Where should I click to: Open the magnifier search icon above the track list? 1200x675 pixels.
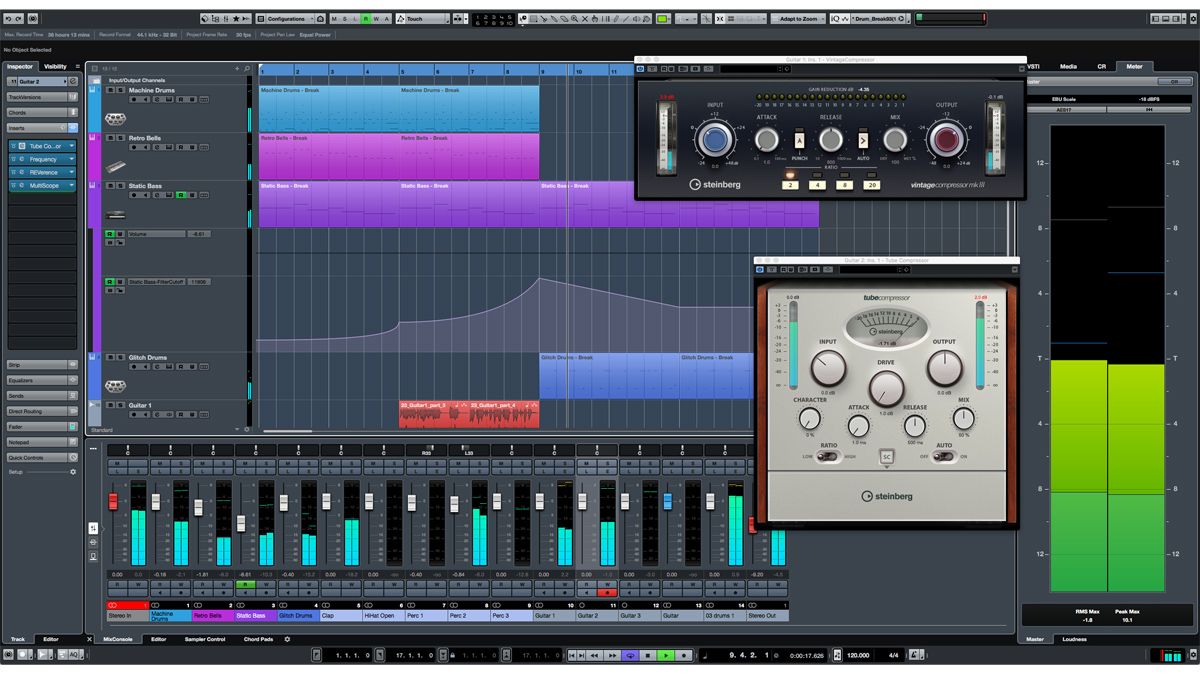click(247, 68)
